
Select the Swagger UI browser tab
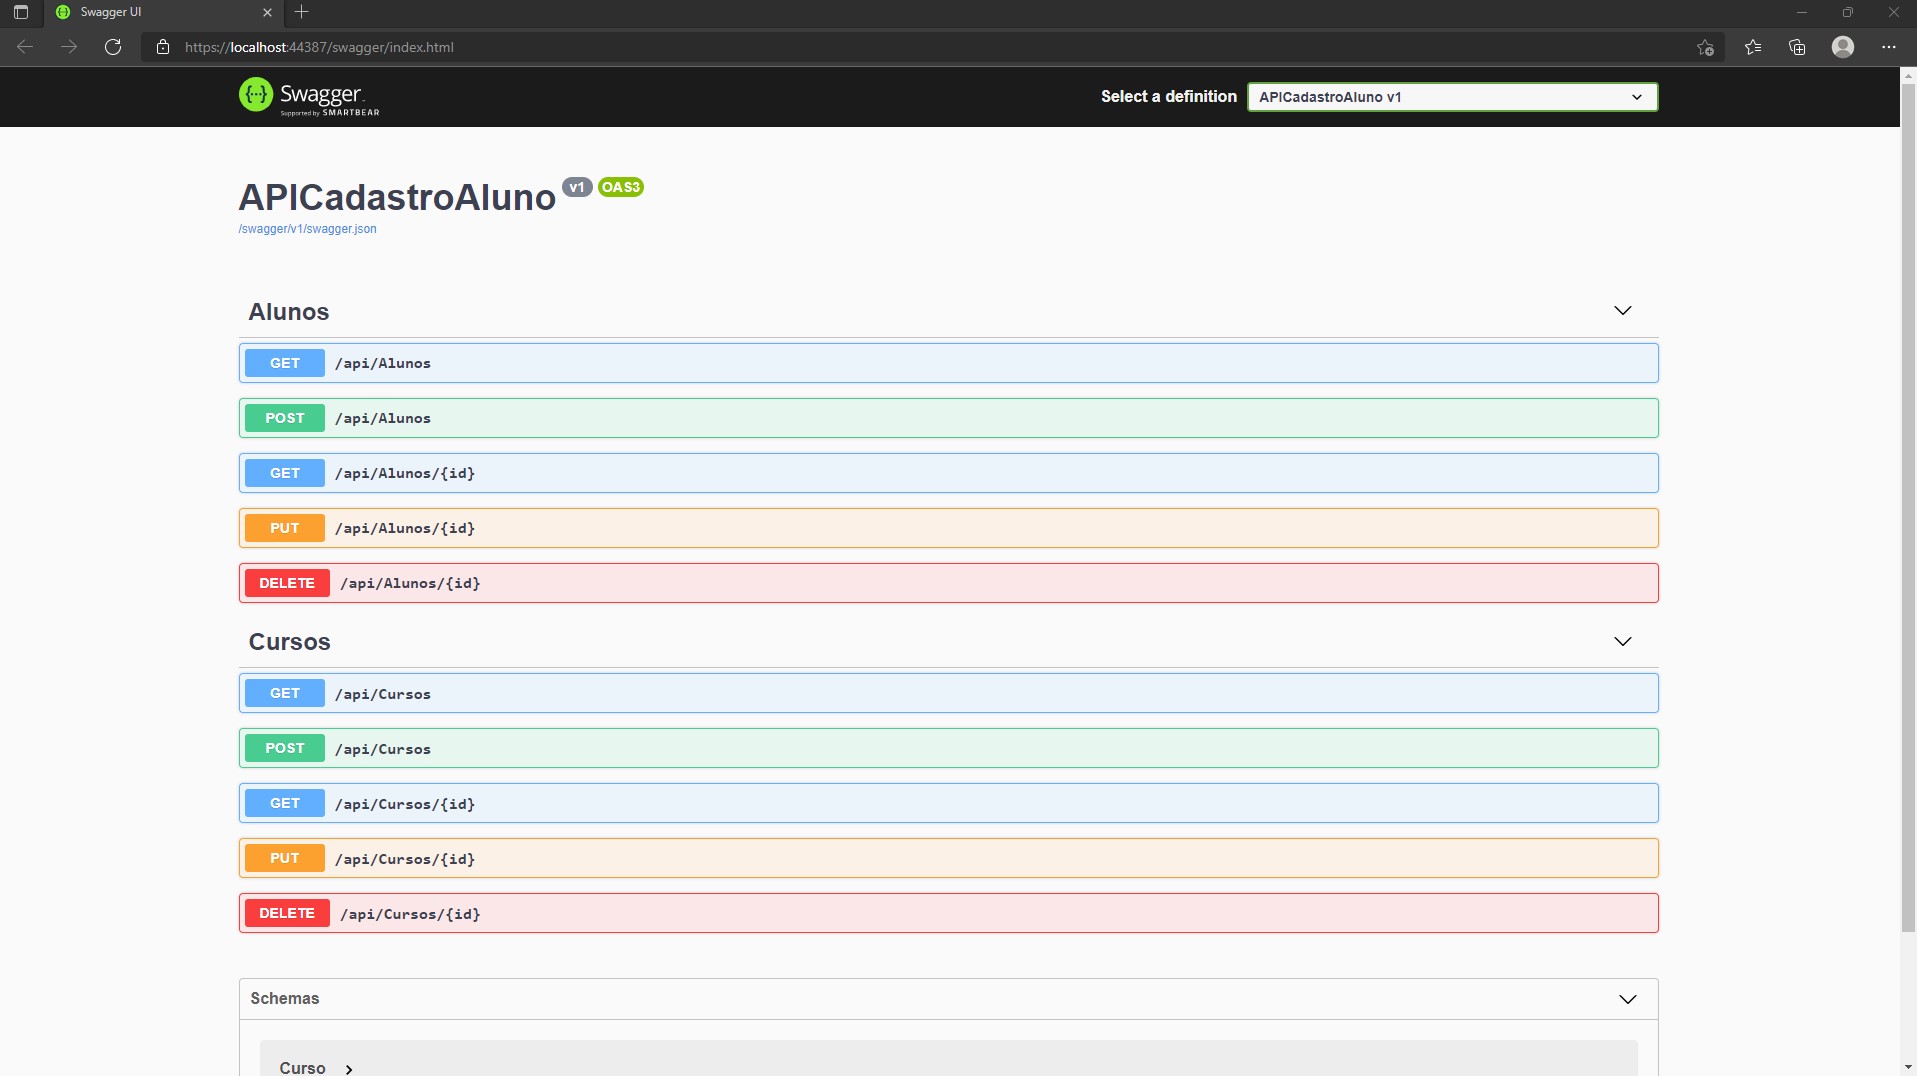coord(163,13)
